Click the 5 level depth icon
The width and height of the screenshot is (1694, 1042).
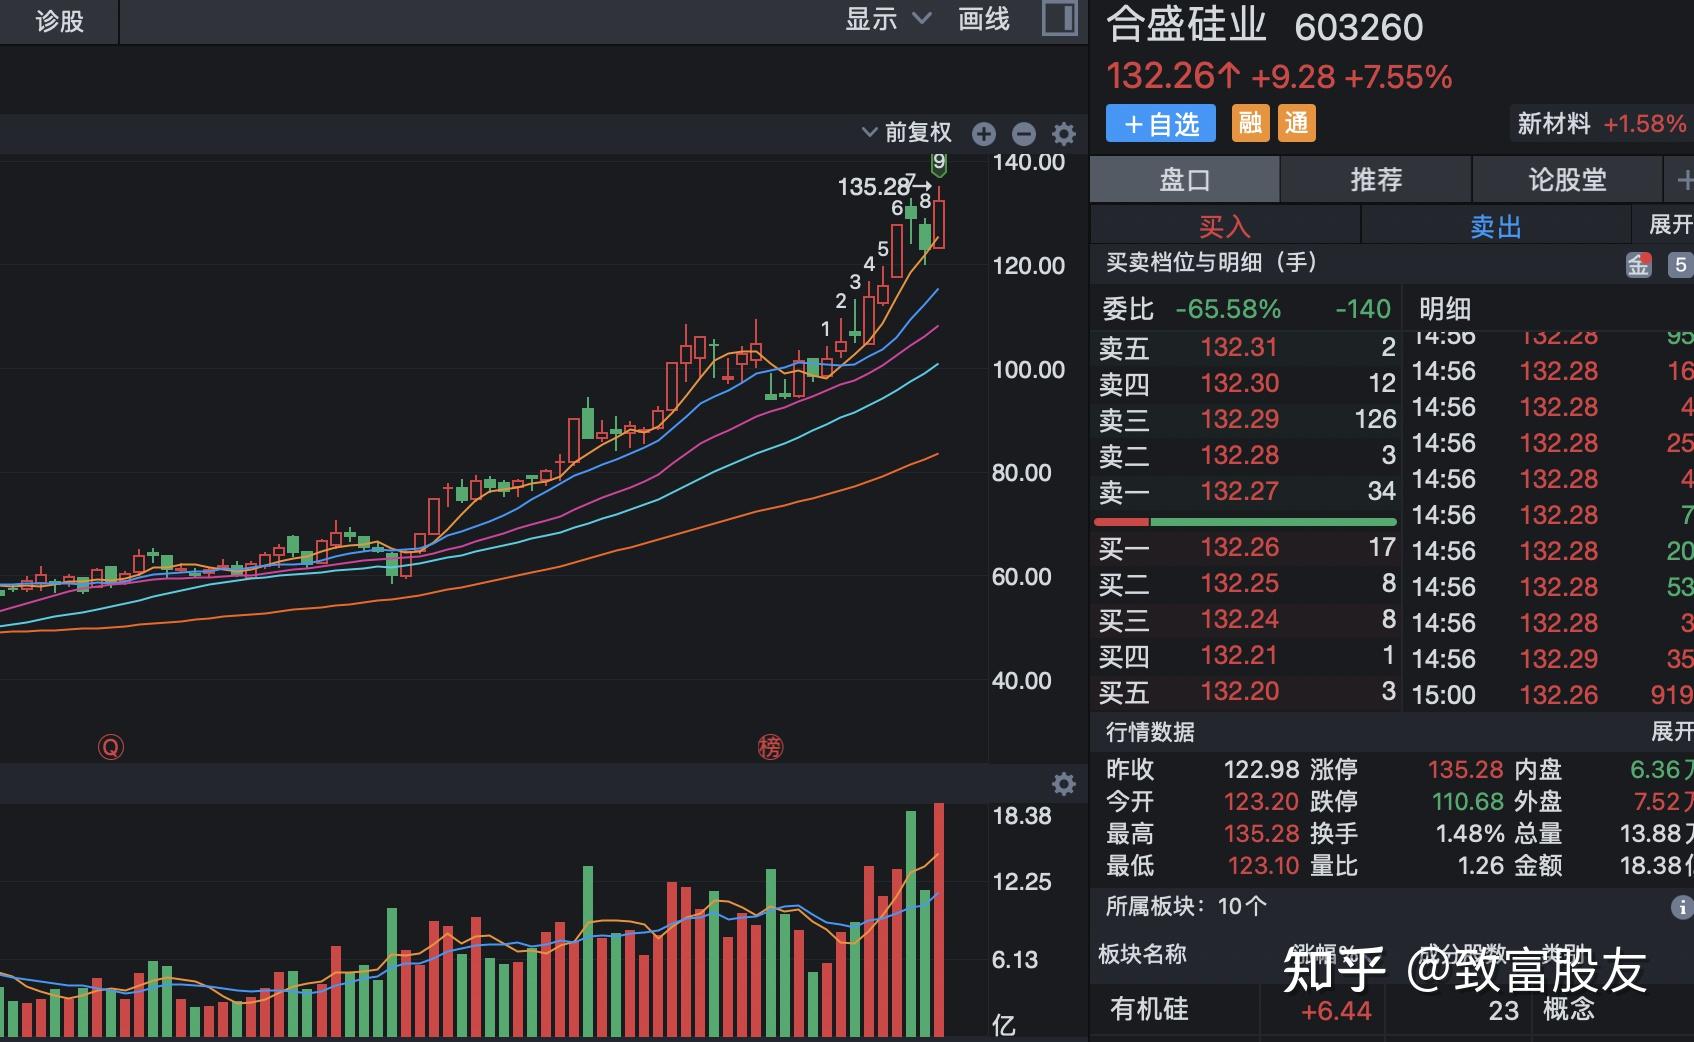coord(1680,265)
